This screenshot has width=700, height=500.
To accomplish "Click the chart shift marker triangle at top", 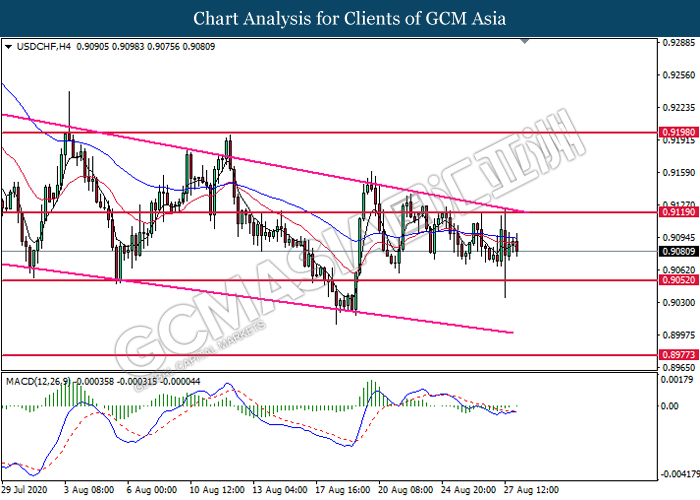I will pos(525,42).
